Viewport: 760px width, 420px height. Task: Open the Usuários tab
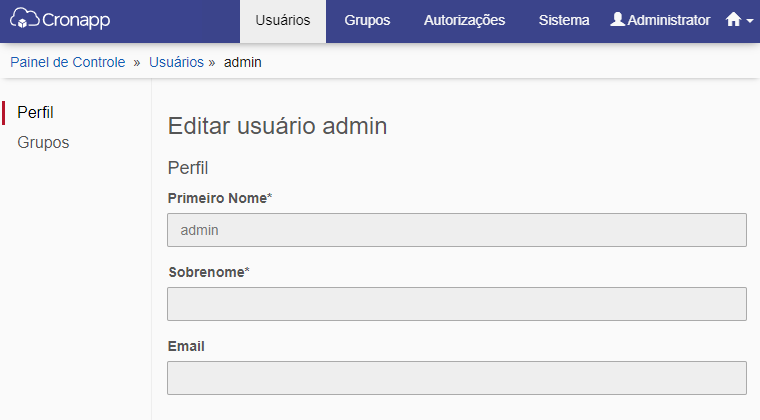click(283, 20)
